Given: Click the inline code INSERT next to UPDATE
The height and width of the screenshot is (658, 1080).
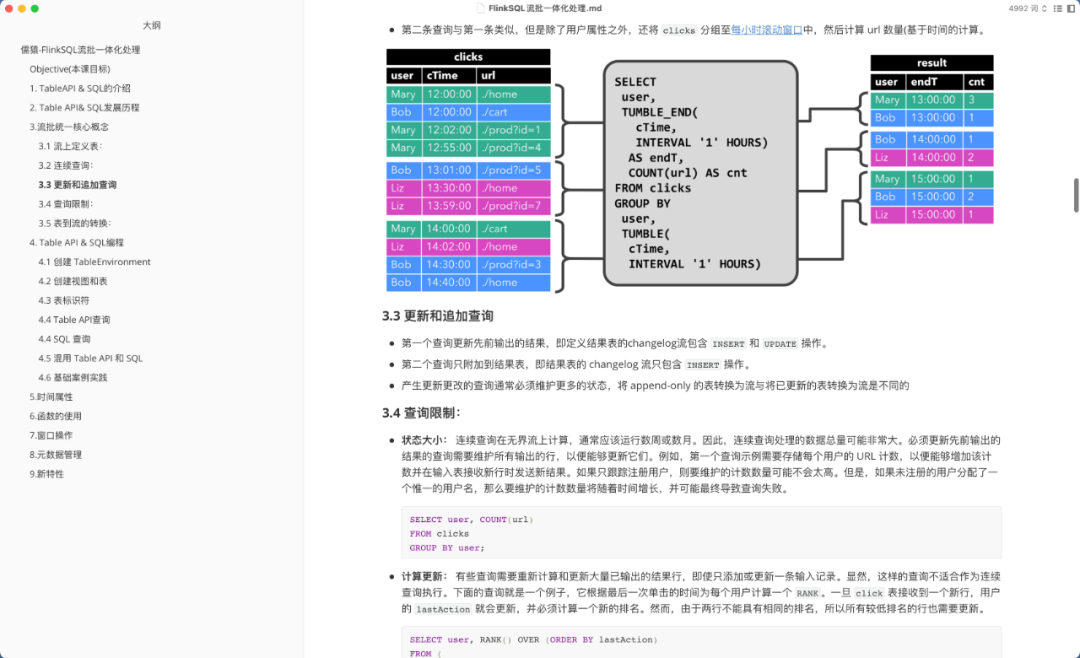Looking at the screenshot, I should click(728, 344).
